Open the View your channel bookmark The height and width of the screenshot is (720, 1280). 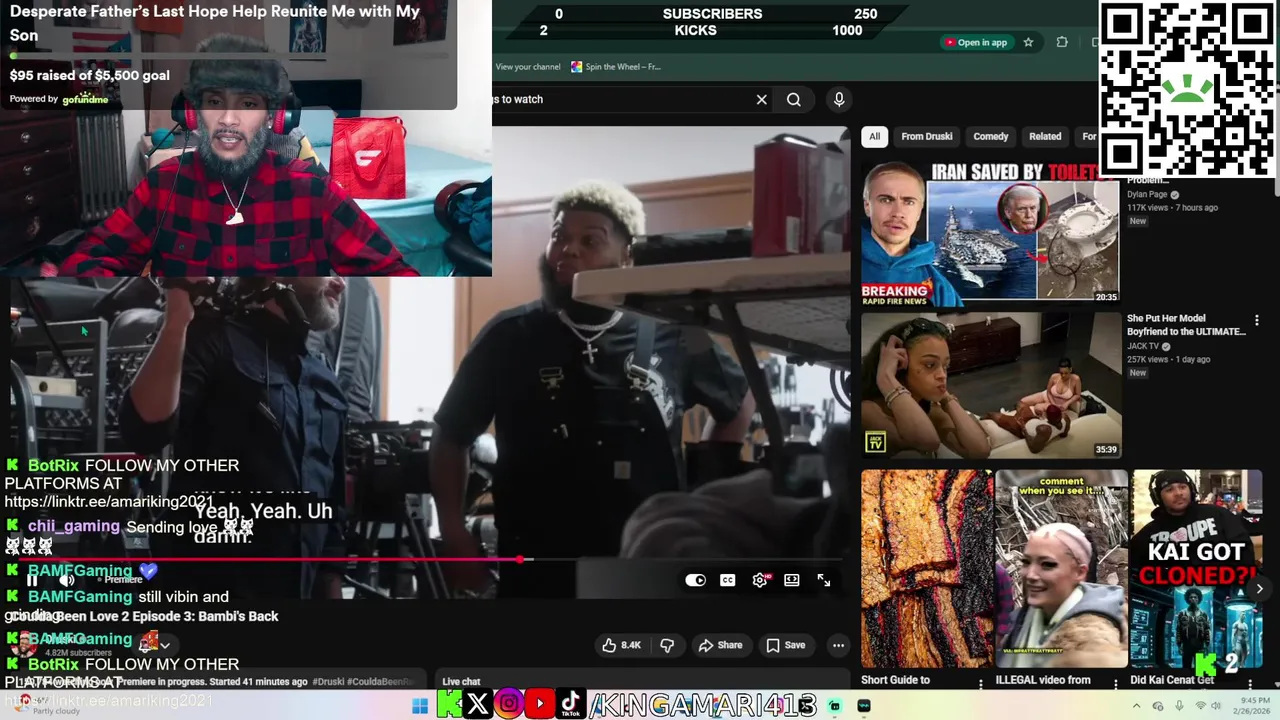(528, 67)
